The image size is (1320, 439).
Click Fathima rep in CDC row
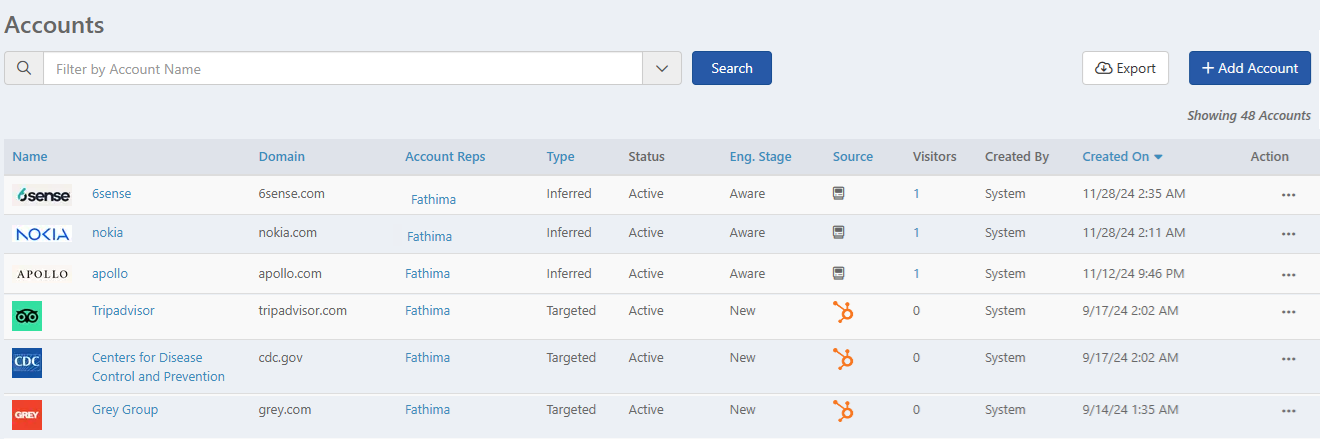(427, 358)
